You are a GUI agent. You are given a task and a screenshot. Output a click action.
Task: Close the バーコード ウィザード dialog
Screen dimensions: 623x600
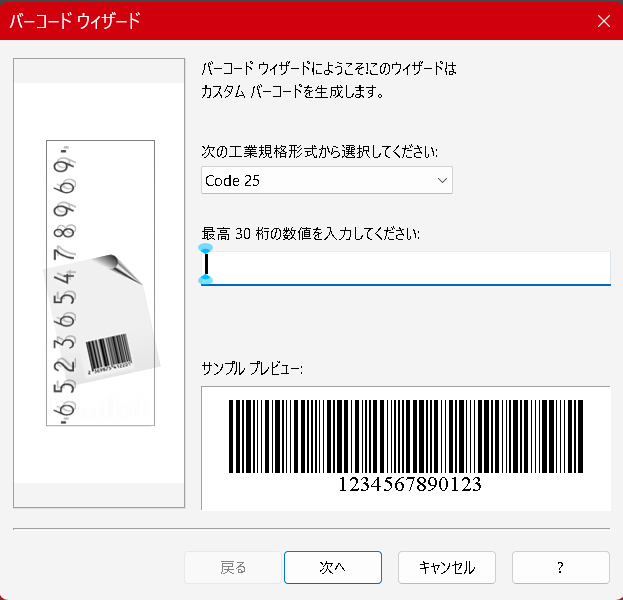602,20
